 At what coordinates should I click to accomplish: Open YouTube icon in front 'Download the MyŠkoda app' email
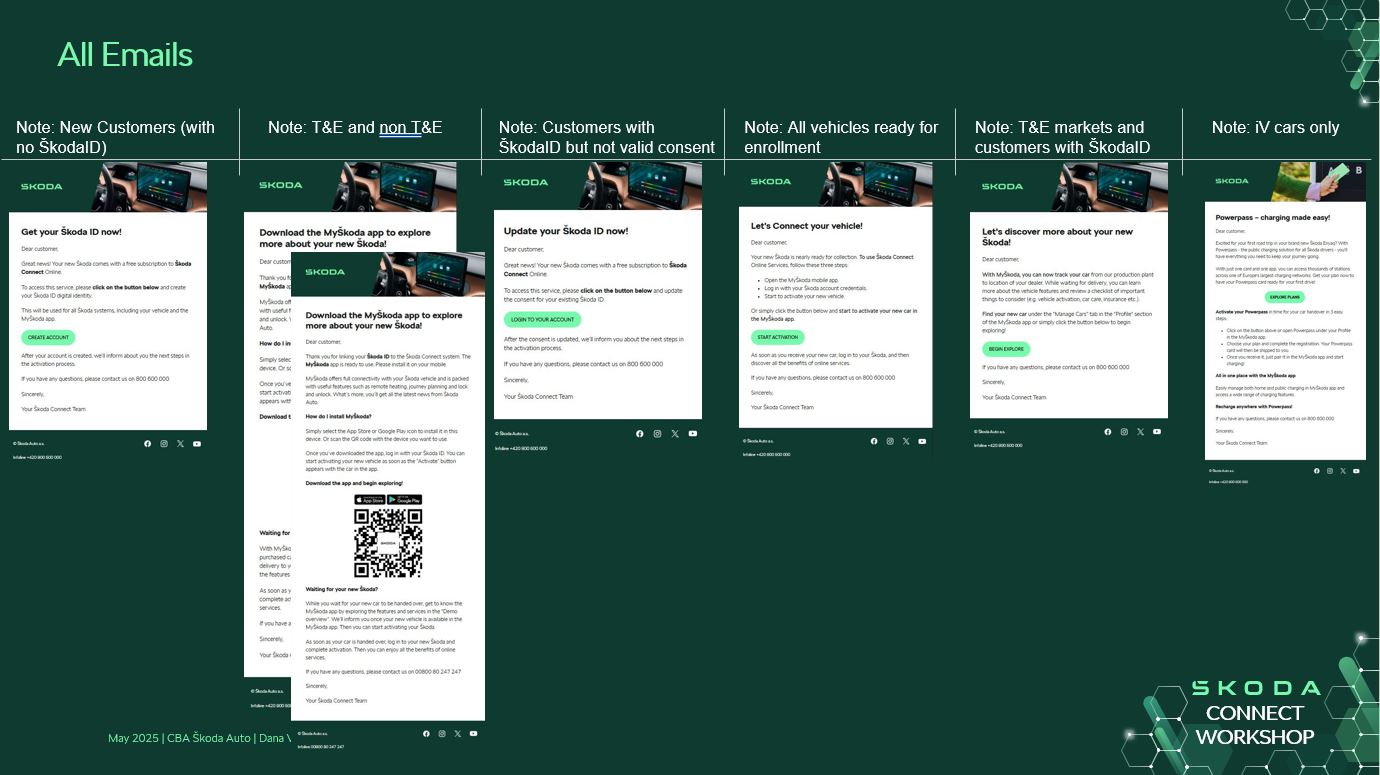point(474,733)
